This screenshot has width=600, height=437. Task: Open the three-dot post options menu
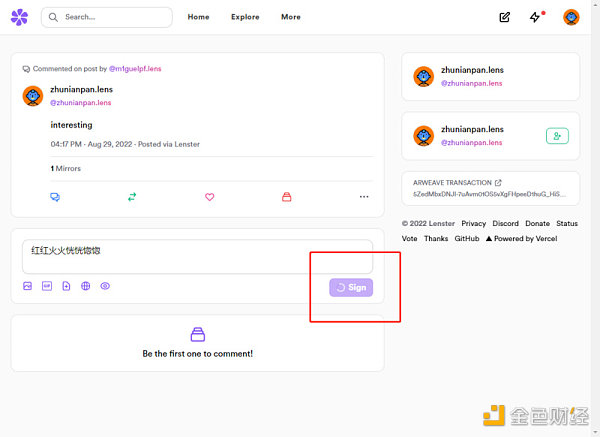(x=364, y=197)
